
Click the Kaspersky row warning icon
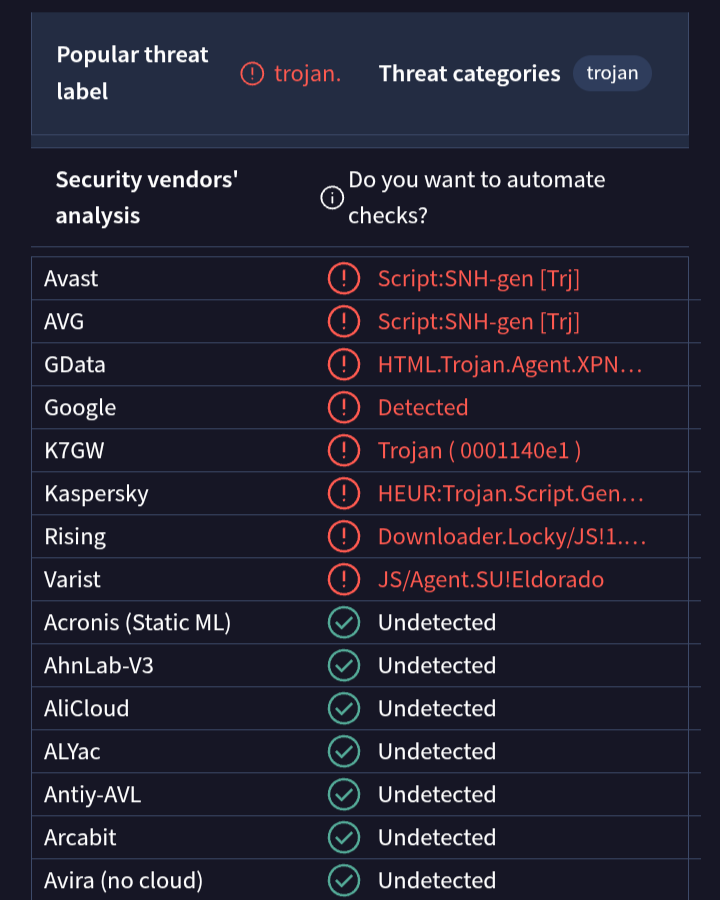[x=343, y=494]
